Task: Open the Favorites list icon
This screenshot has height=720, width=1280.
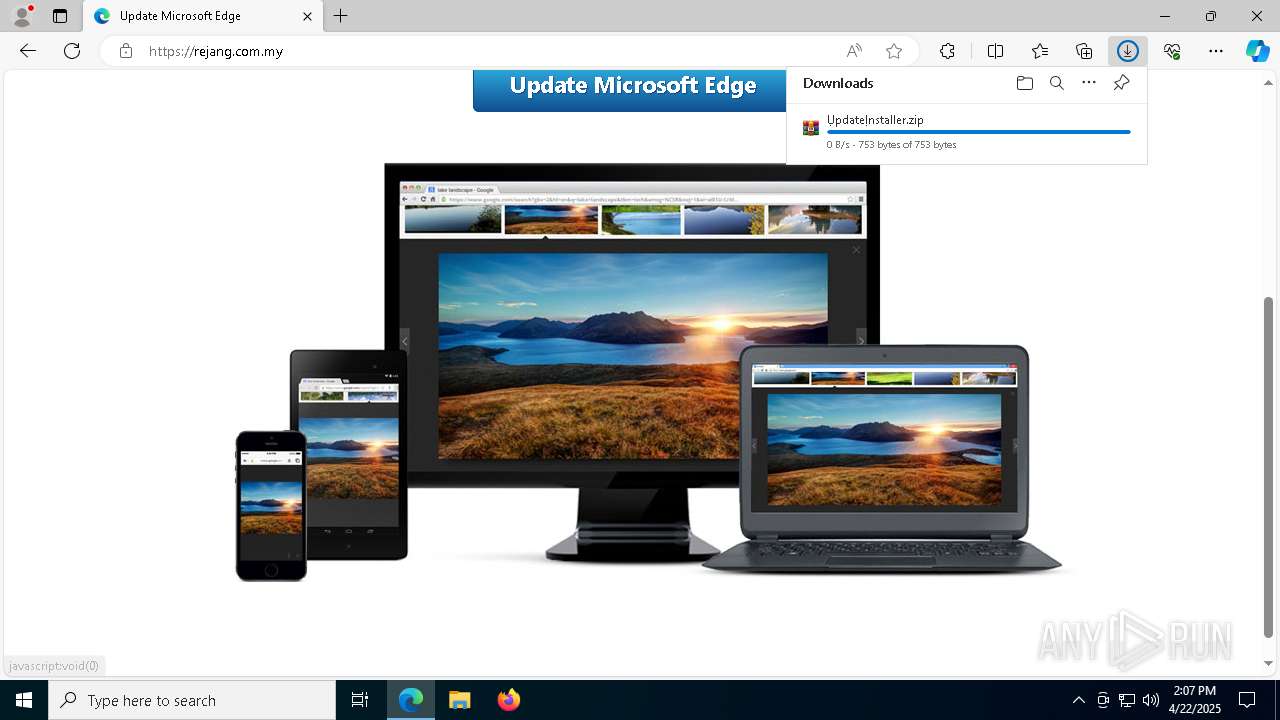Action: [x=1040, y=51]
